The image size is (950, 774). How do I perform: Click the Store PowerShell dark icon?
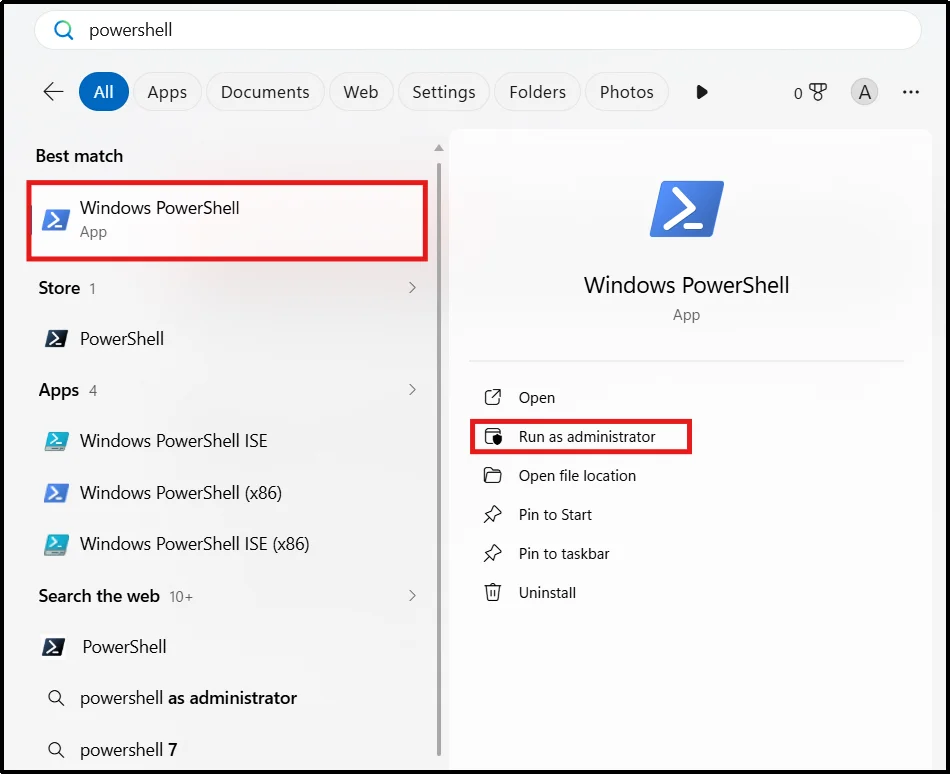point(56,339)
